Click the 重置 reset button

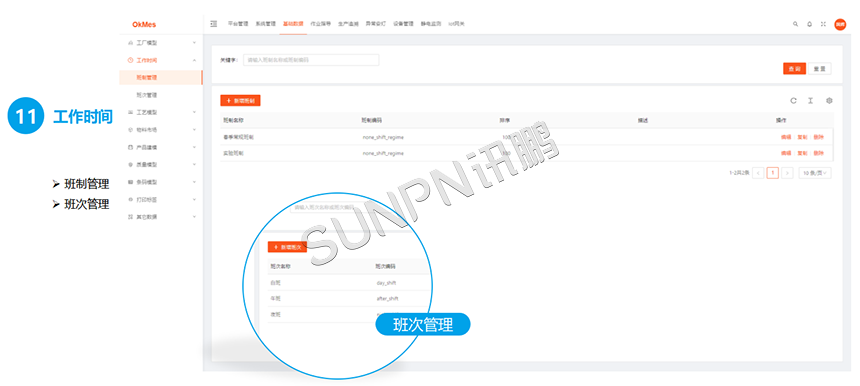820,69
